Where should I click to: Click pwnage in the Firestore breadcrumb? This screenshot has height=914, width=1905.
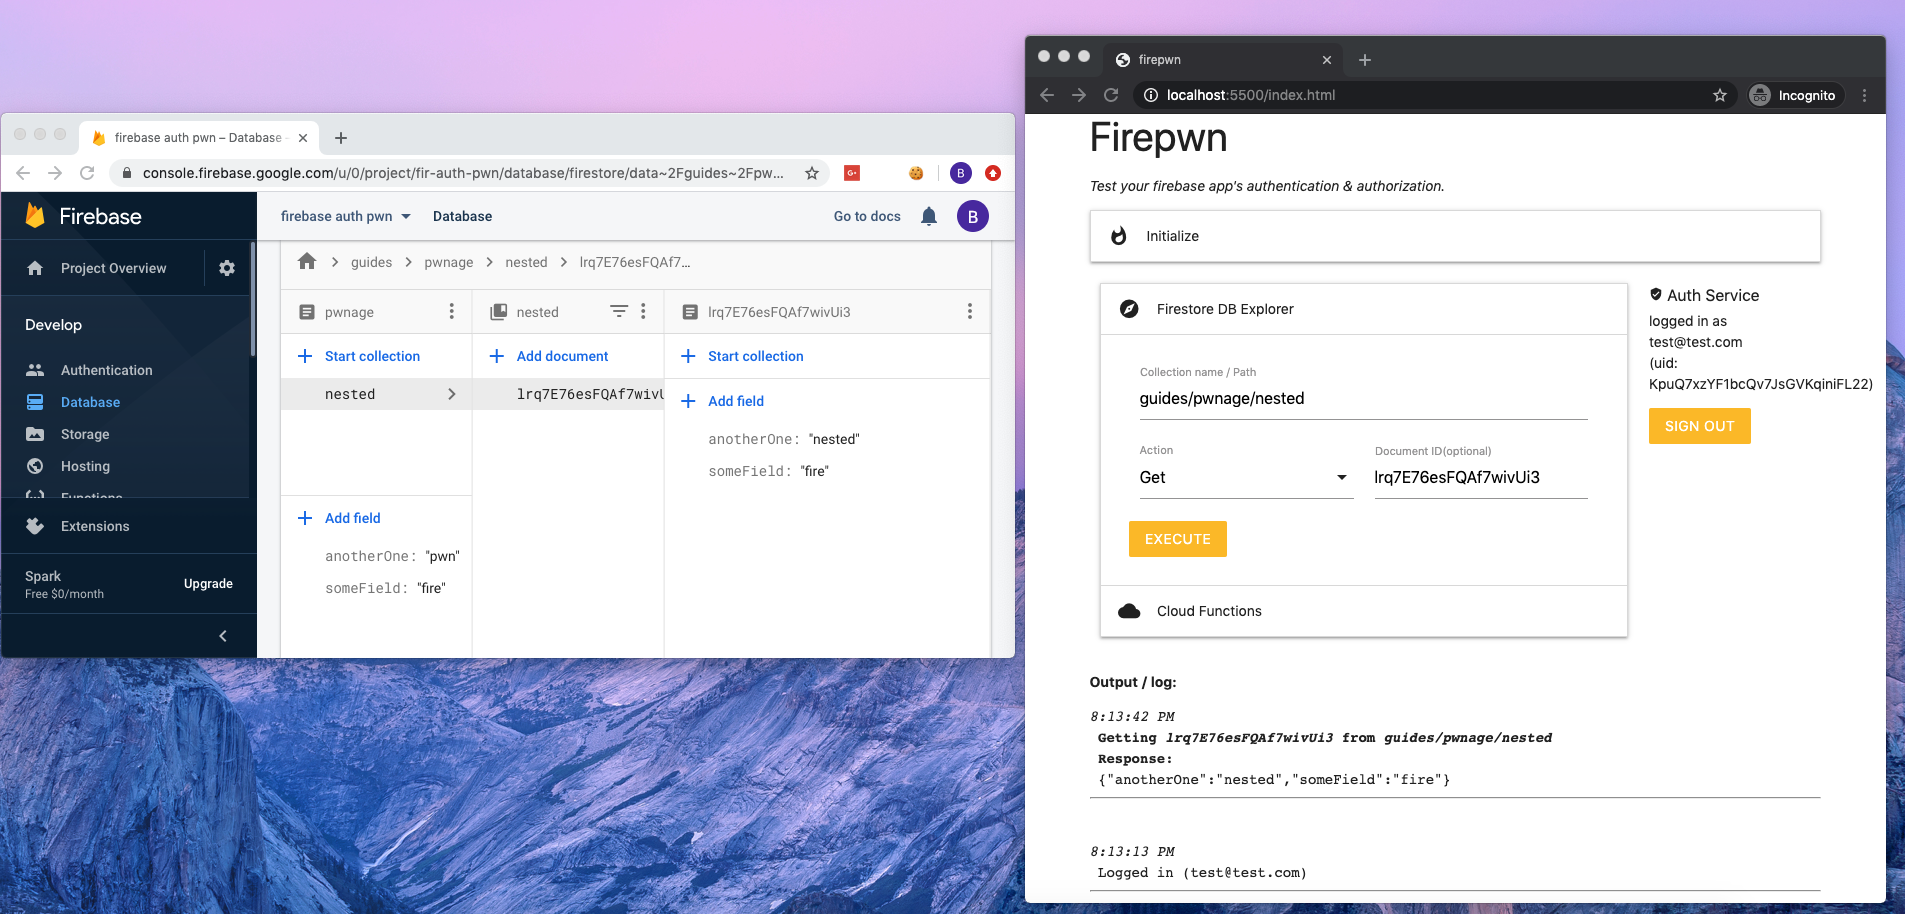coord(449,262)
